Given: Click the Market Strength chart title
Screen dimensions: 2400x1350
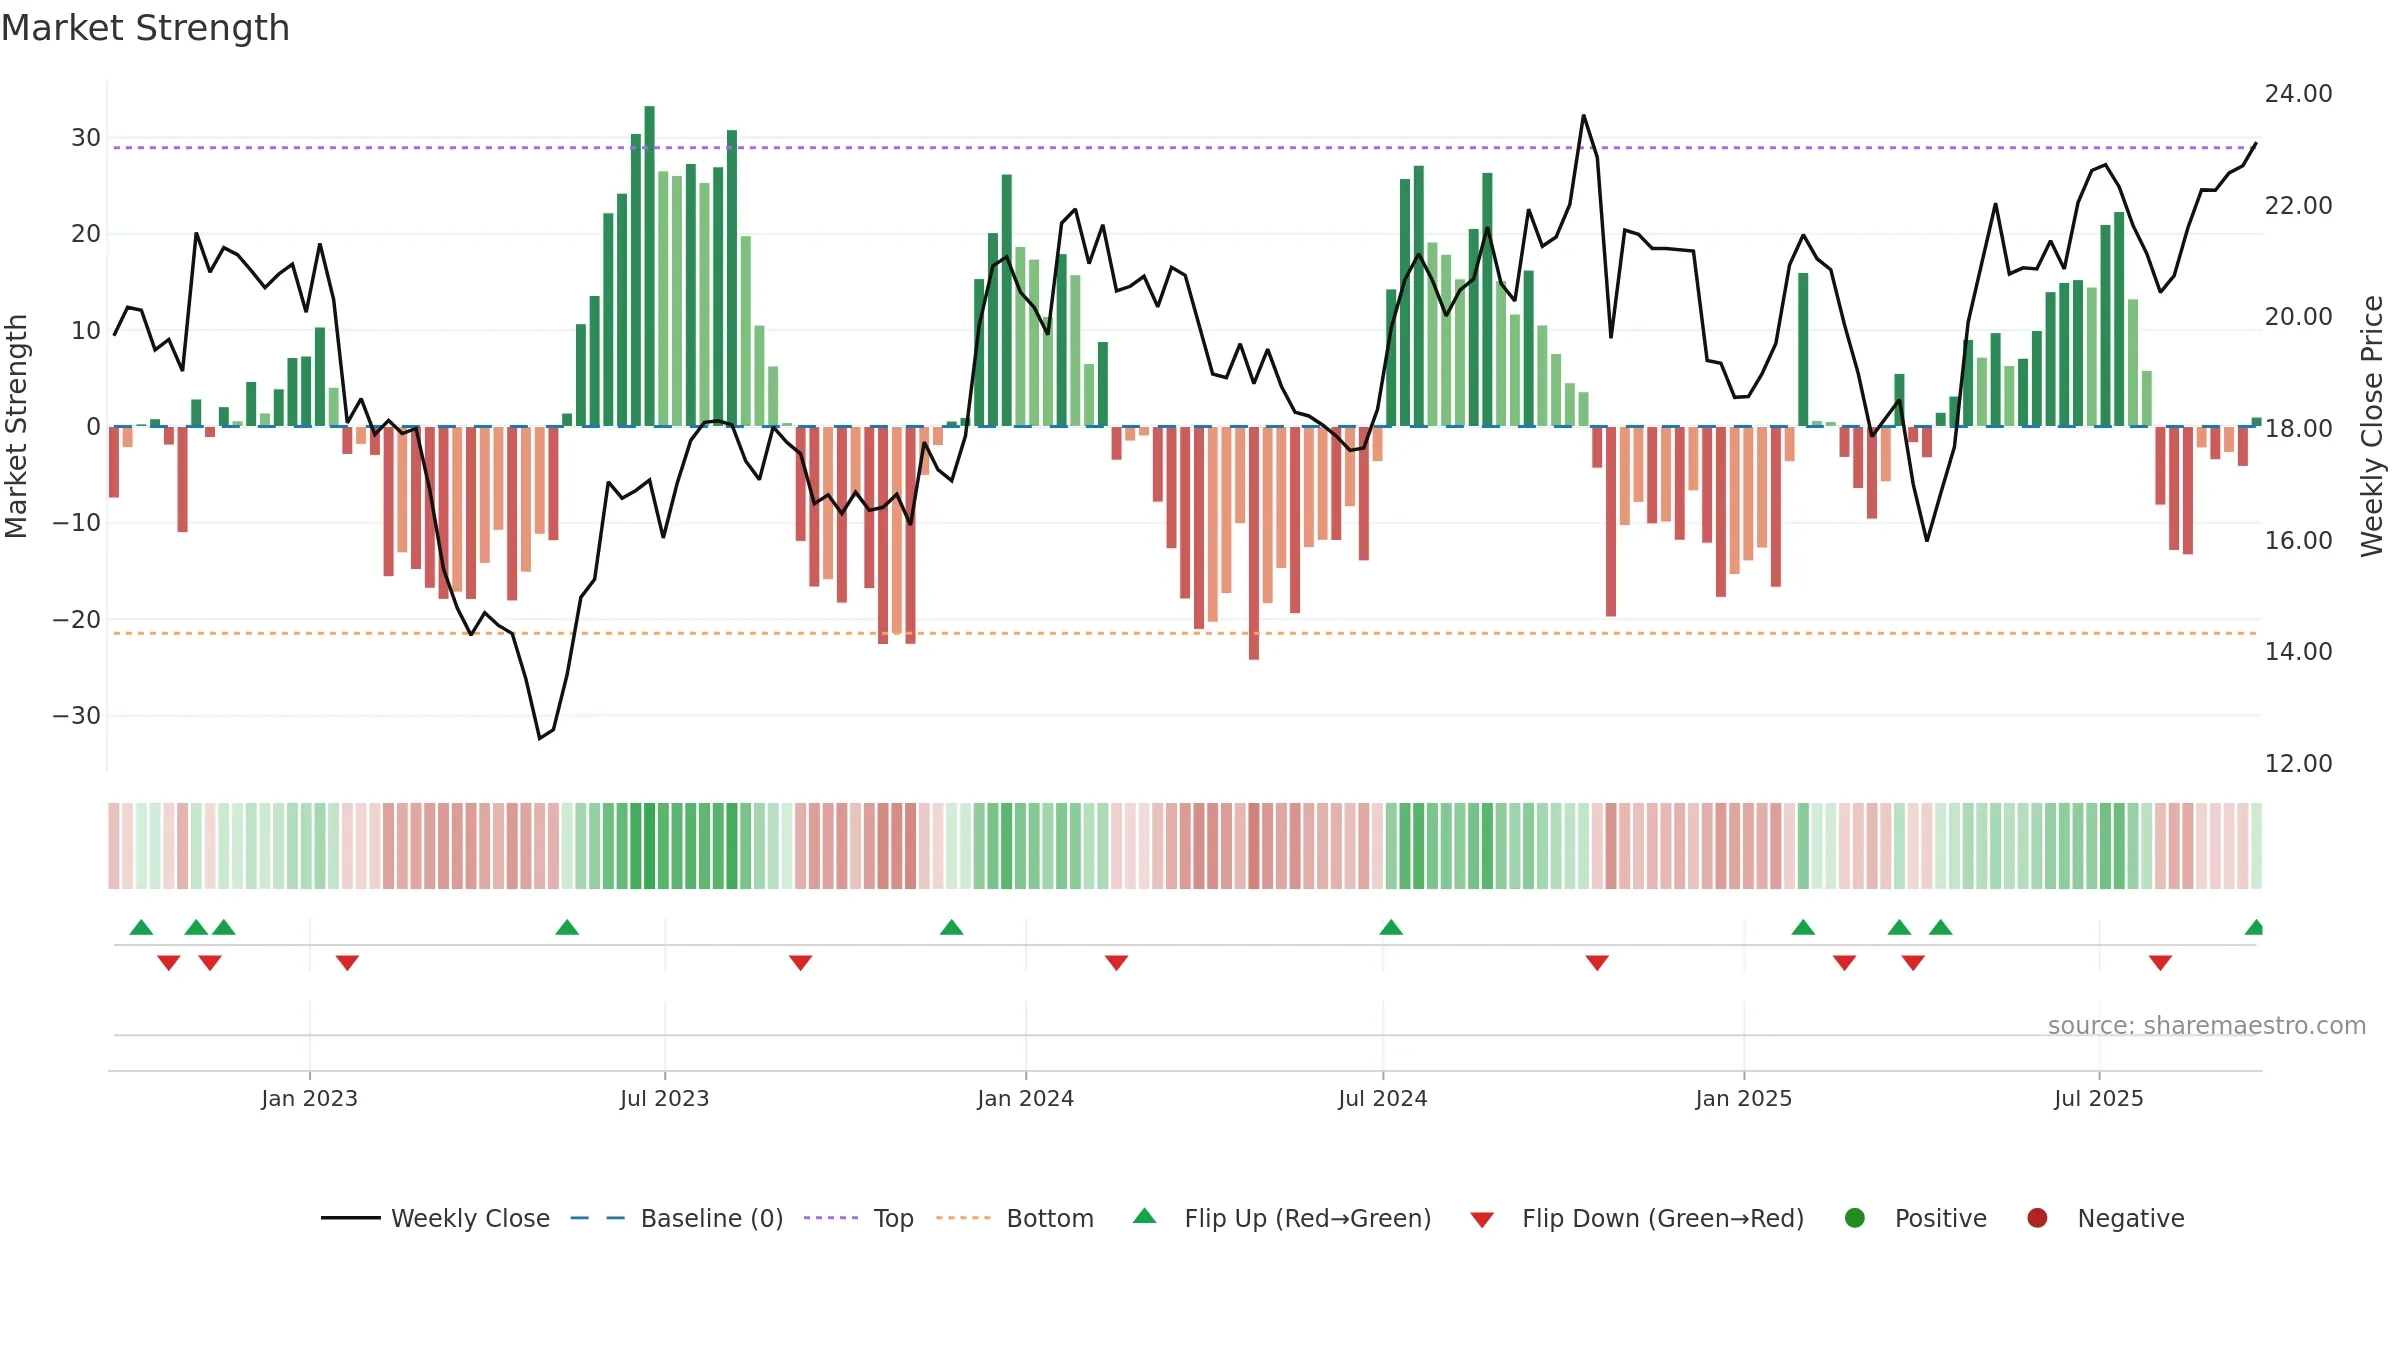Looking at the screenshot, I should 145,28.
